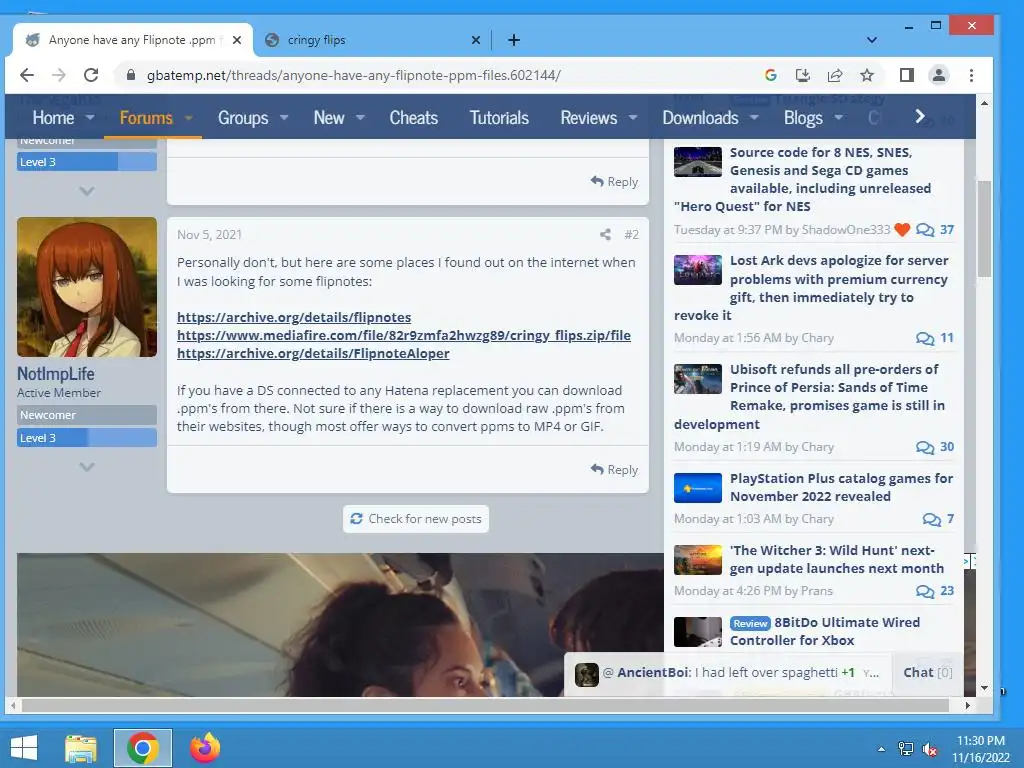Click the comments icon with 37 replies
Image resolution: width=1024 pixels, height=768 pixels.
[925, 230]
